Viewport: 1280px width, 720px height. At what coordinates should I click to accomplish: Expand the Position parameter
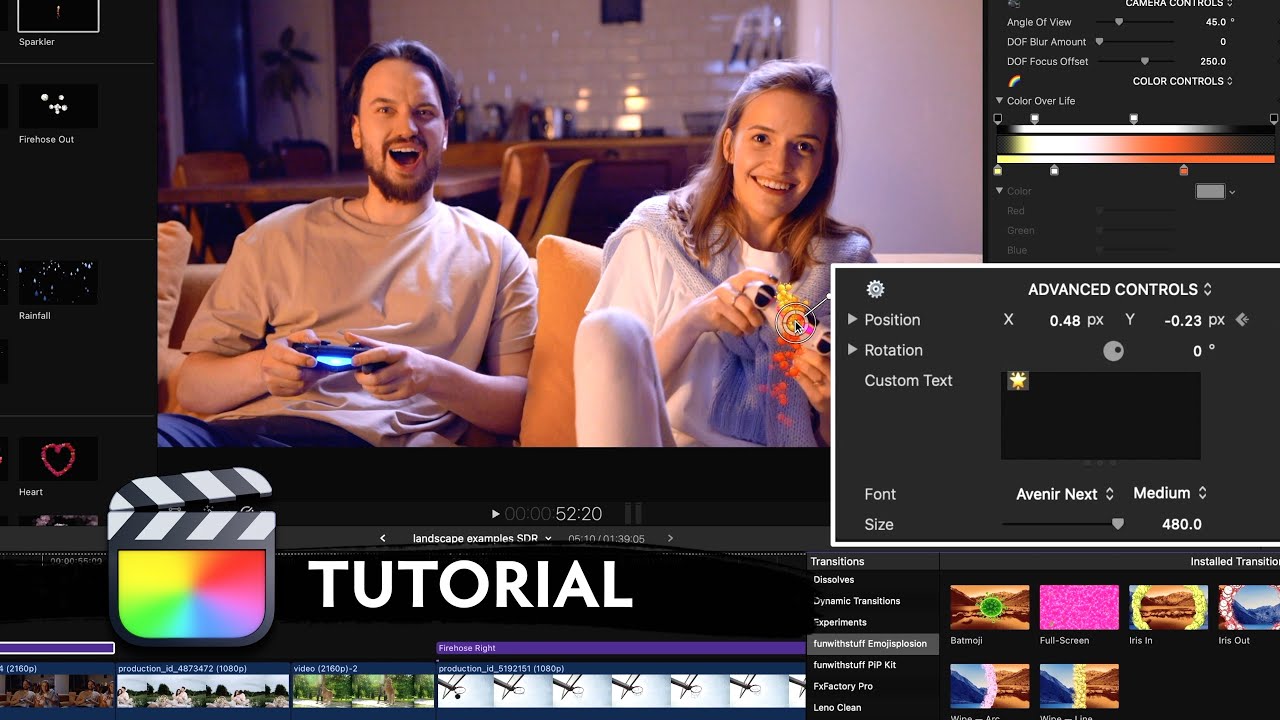(852, 320)
